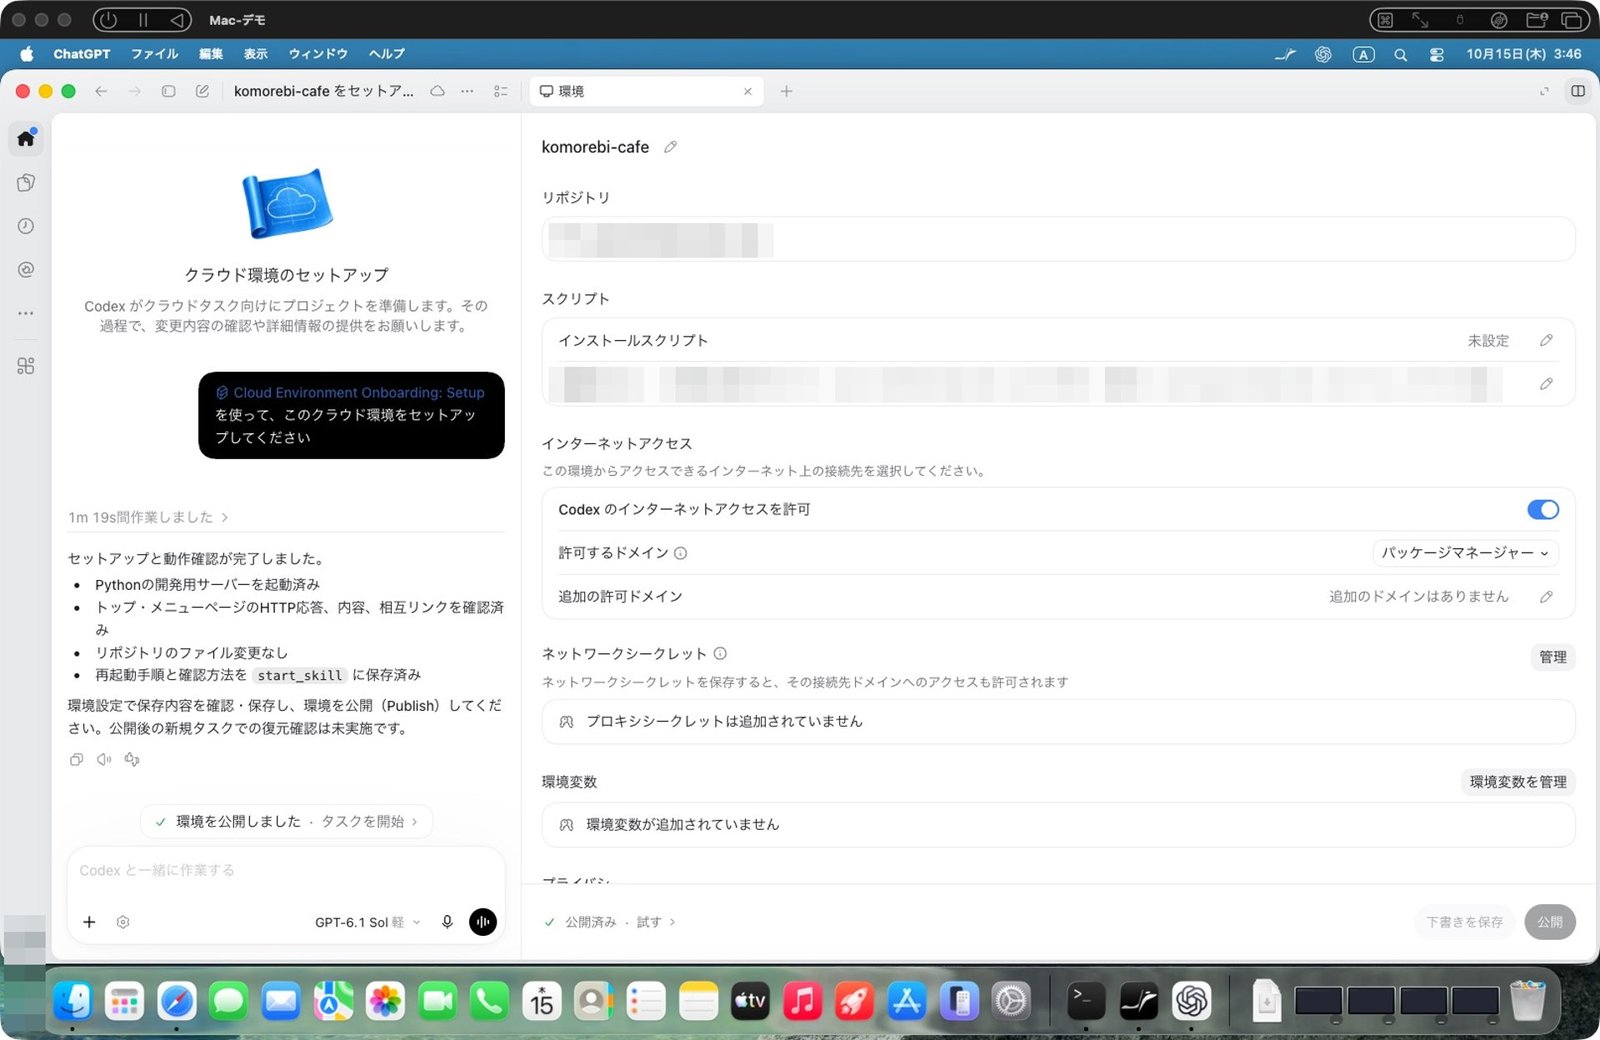Open the @ mentions icon in the sidebar
Viewport: 1600px width, 1040px height.
pyautogui.click(x=26, y=269)
